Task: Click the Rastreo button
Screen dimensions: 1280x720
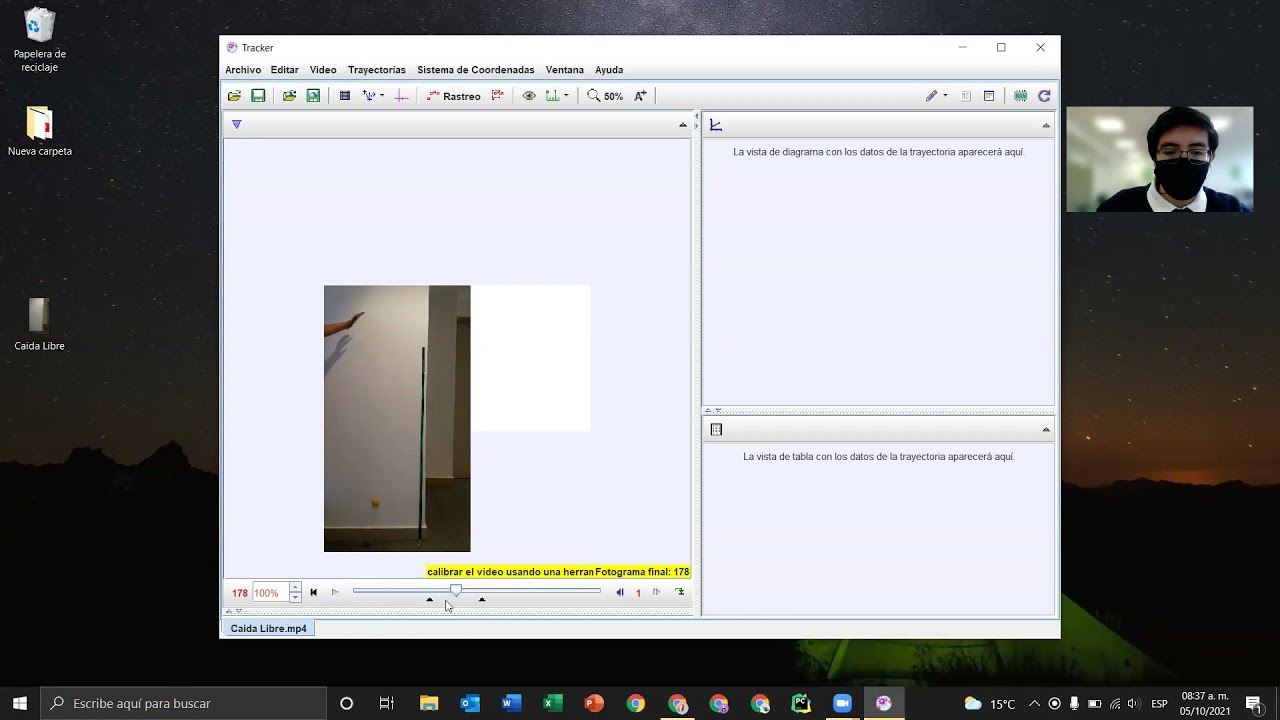Action: (x=454, y=96)
